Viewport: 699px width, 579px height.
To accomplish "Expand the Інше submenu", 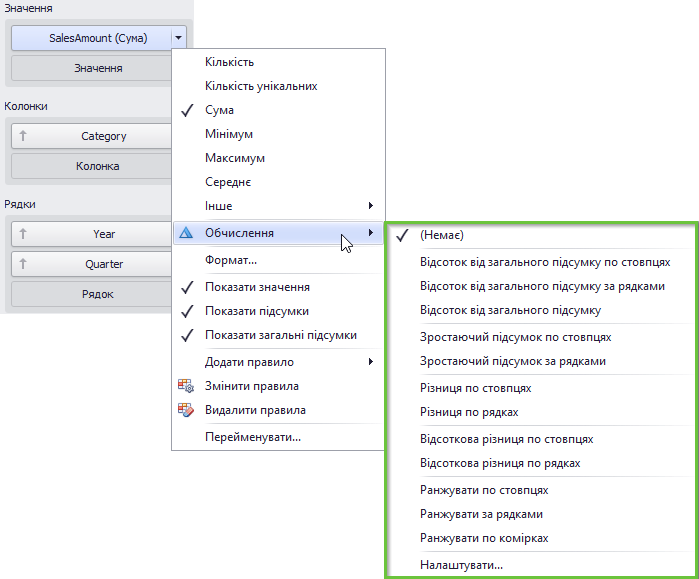I will click(x=278, y=206).
